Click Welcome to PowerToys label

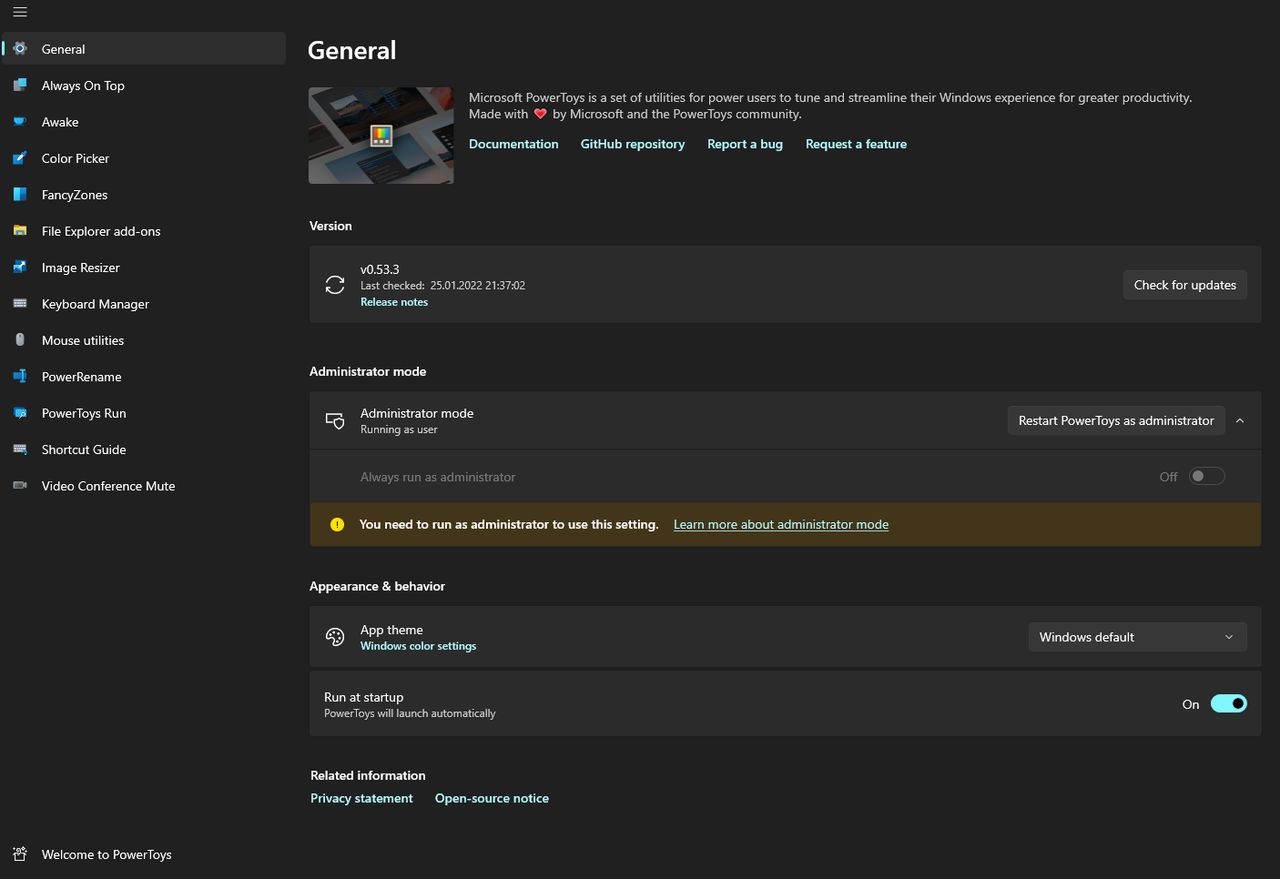pos(107,855)
